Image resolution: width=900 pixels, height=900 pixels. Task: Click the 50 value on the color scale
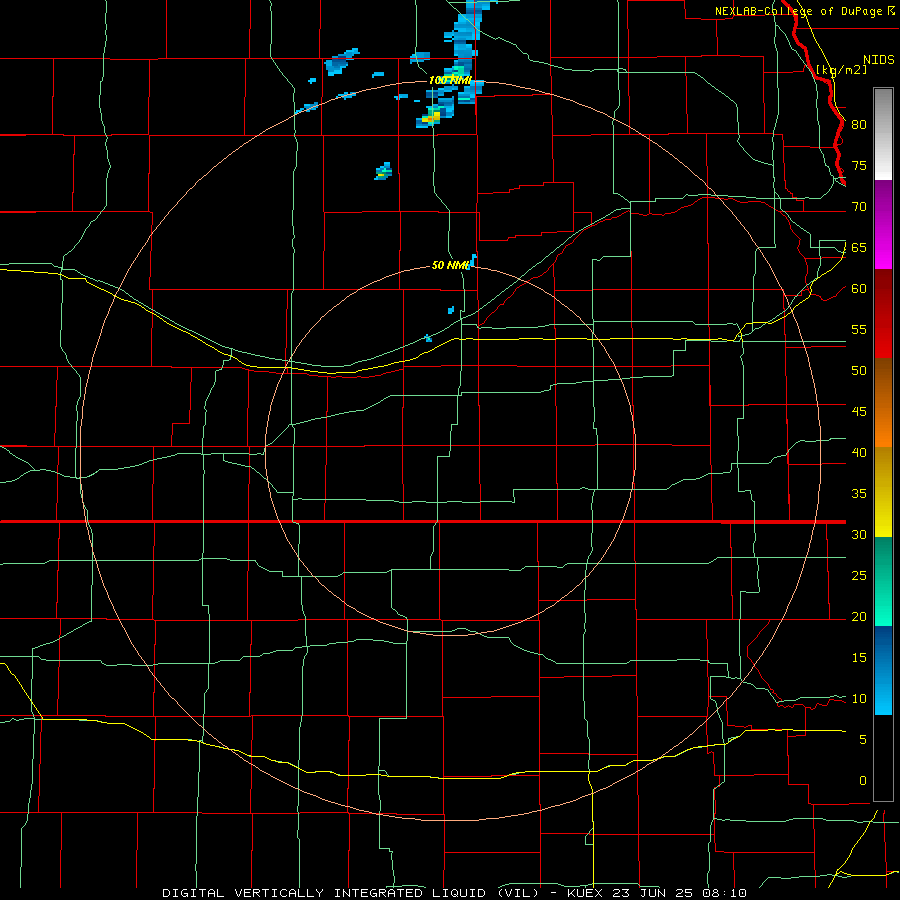coord(859,371)
